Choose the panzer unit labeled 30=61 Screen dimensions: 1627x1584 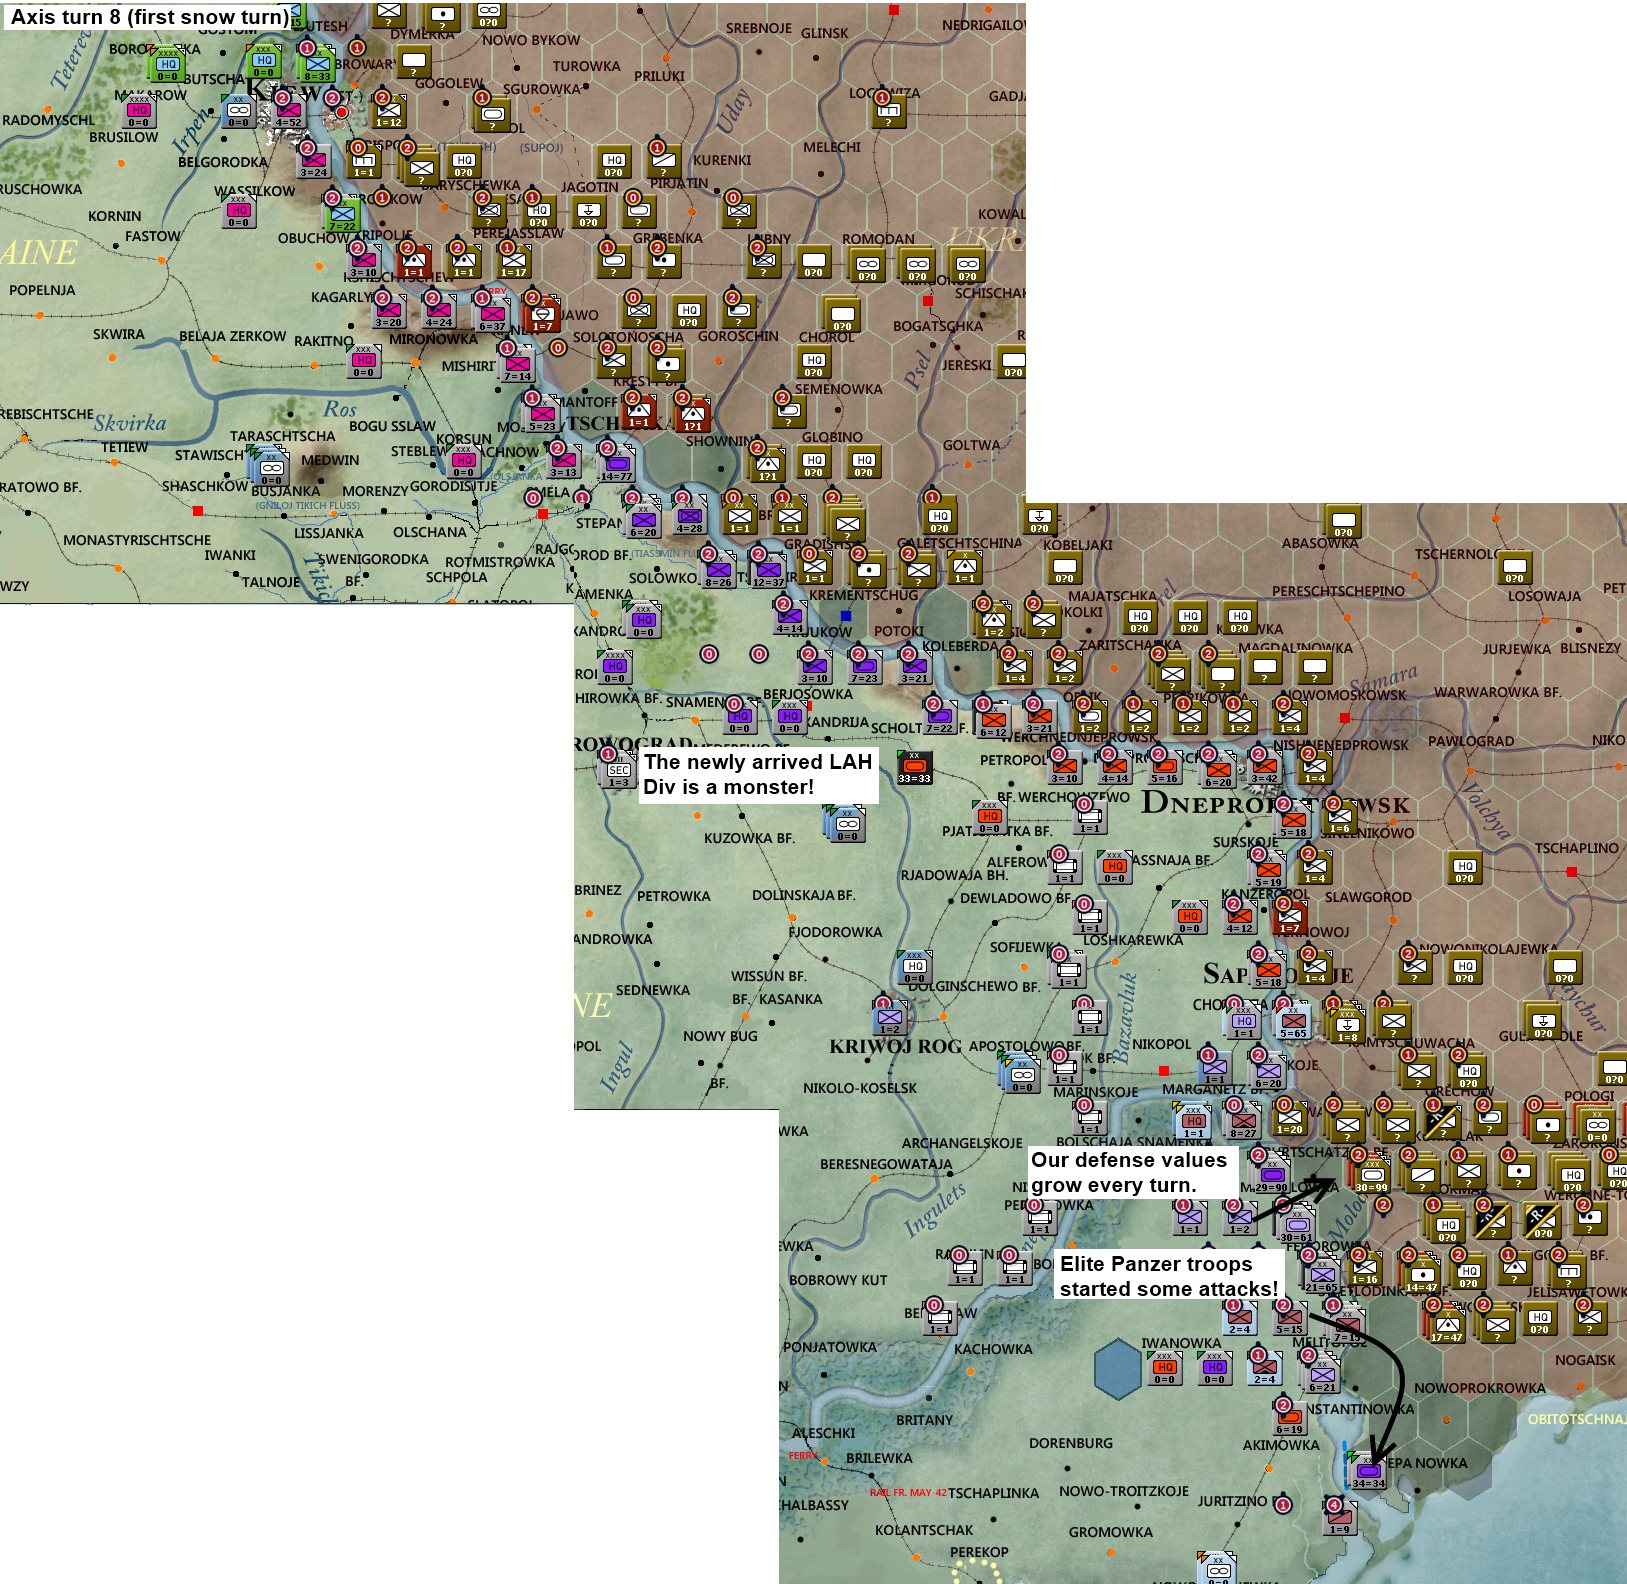click(1297, 1226)
